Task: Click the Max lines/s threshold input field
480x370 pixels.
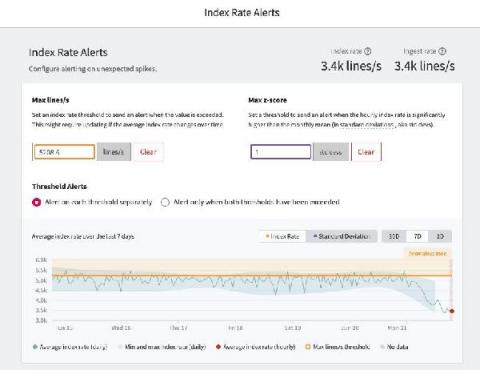Action: 64,152
